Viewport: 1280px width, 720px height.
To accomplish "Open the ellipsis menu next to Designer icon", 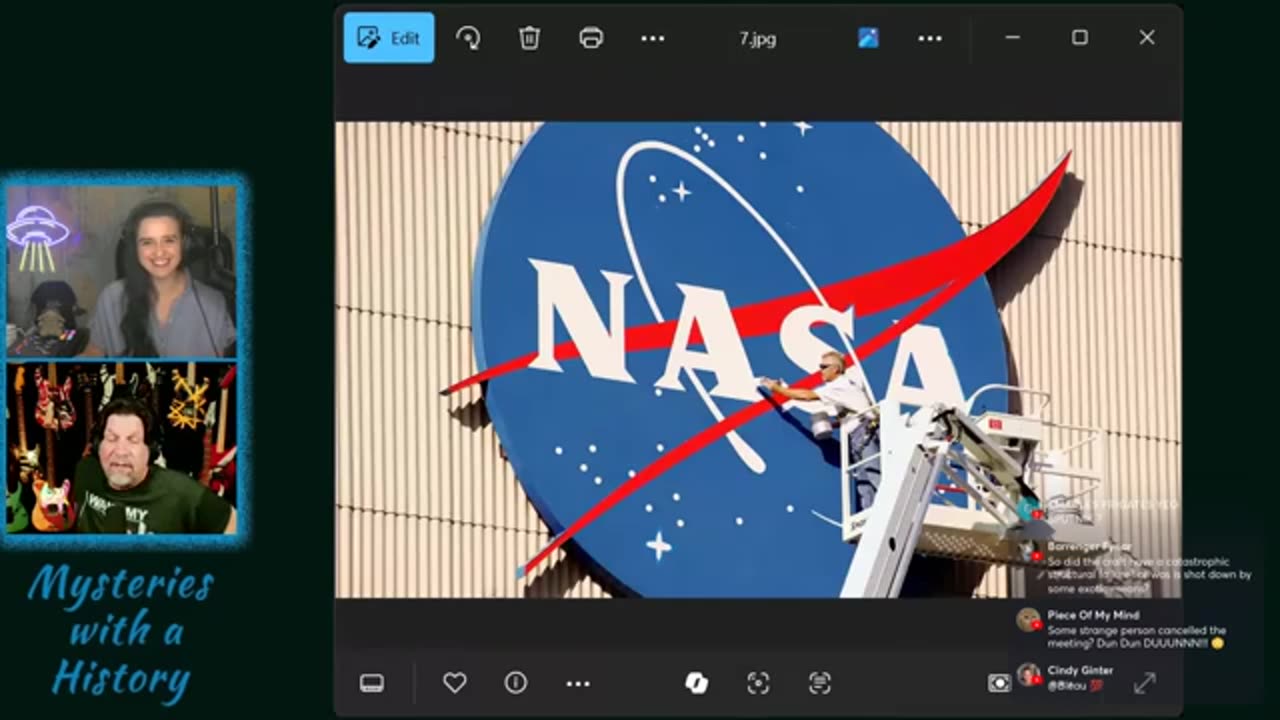I will click(930, 38).
